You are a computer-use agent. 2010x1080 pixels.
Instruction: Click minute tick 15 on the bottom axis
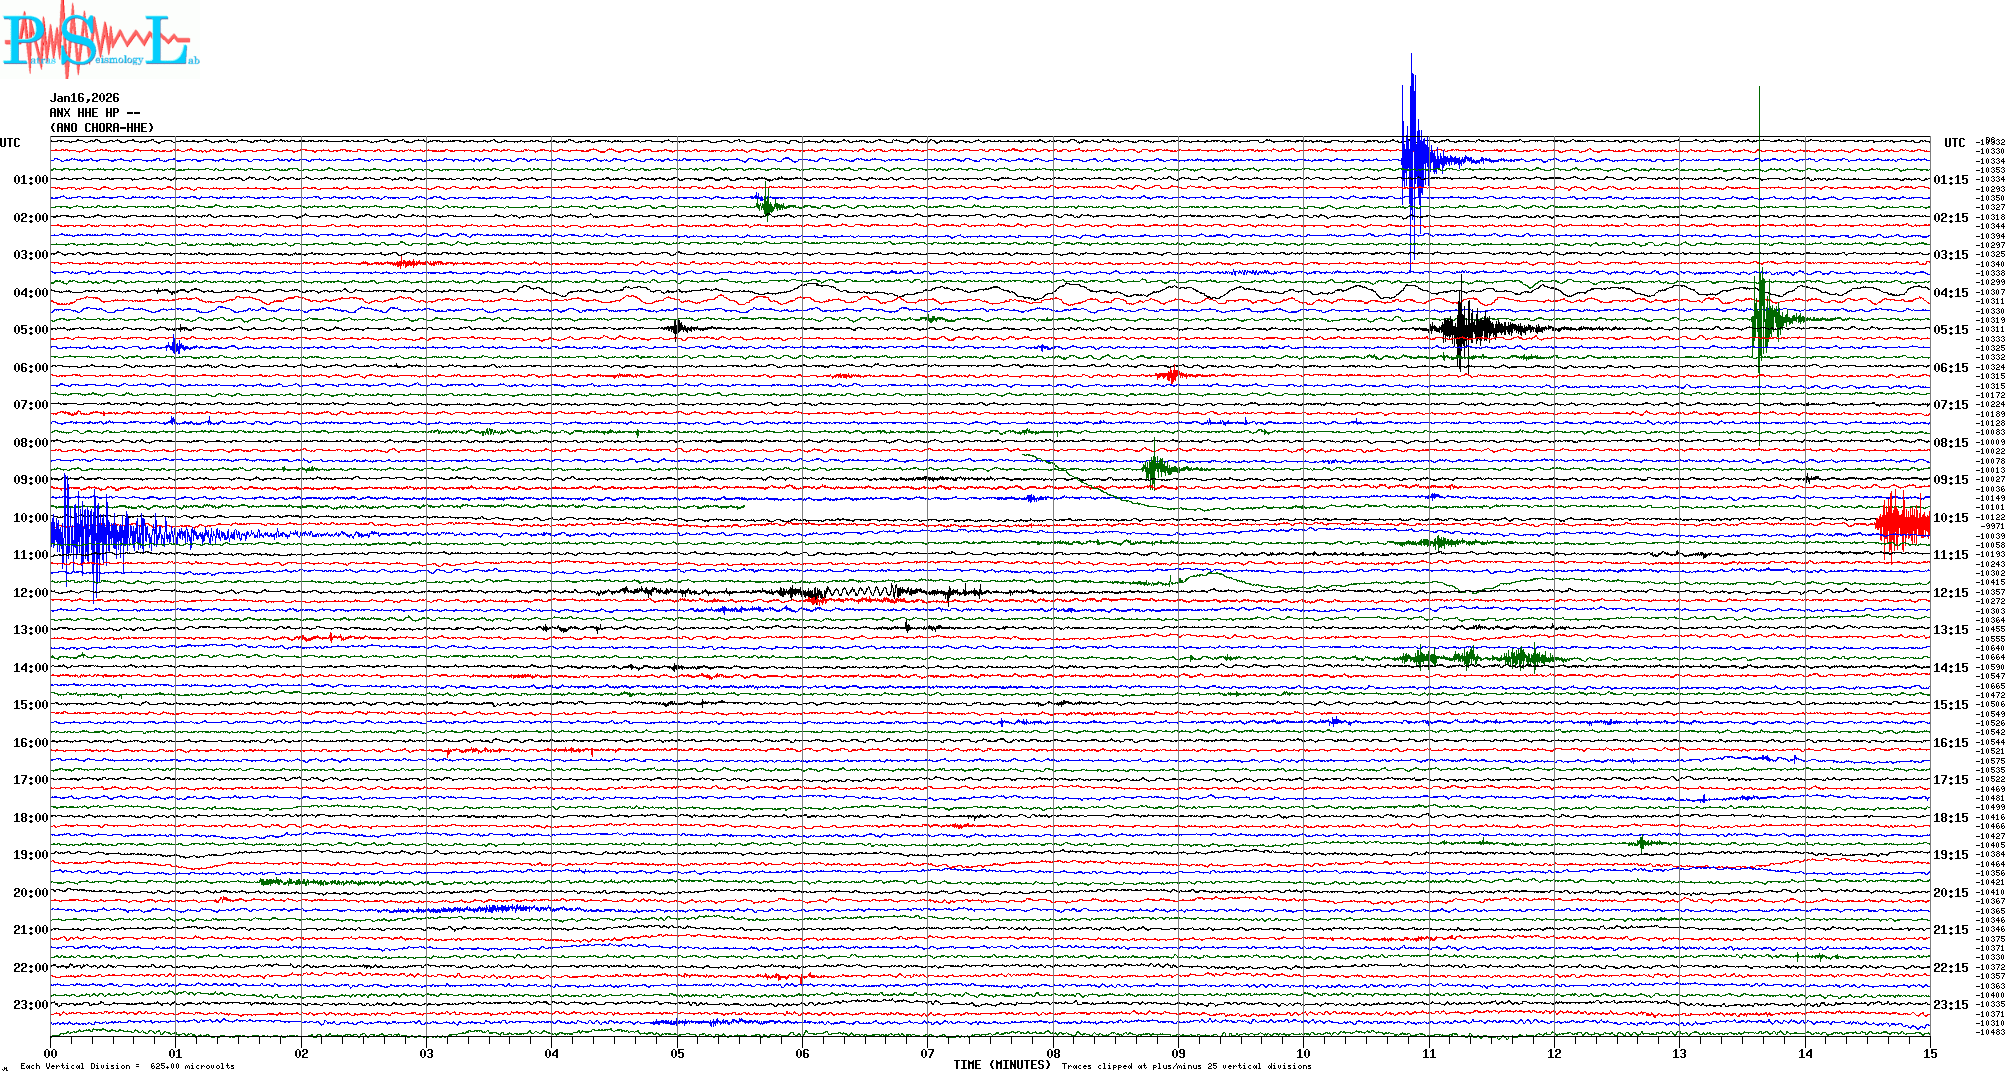pos(1929,1054)
